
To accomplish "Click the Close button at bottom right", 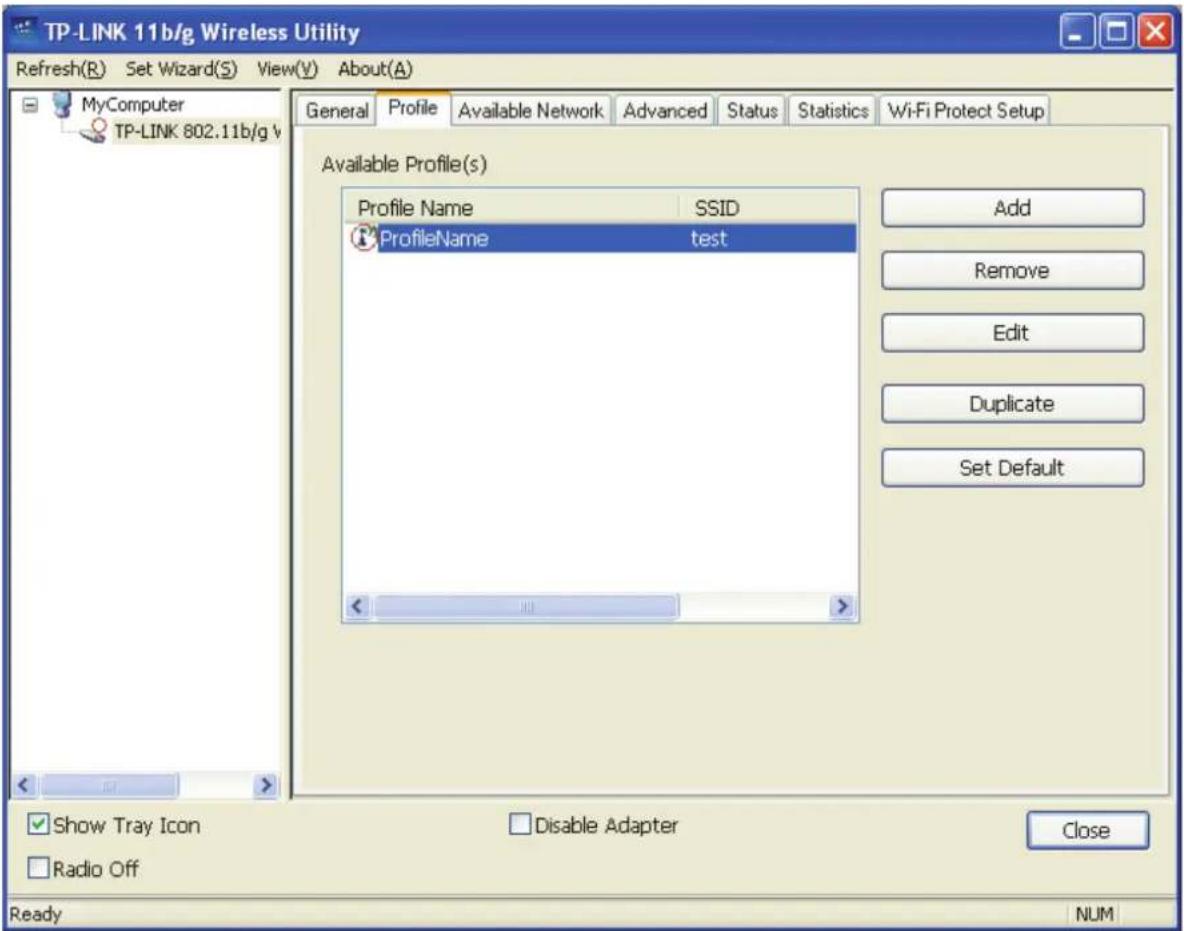I will pyautogui.click(x=1088, y=831).
